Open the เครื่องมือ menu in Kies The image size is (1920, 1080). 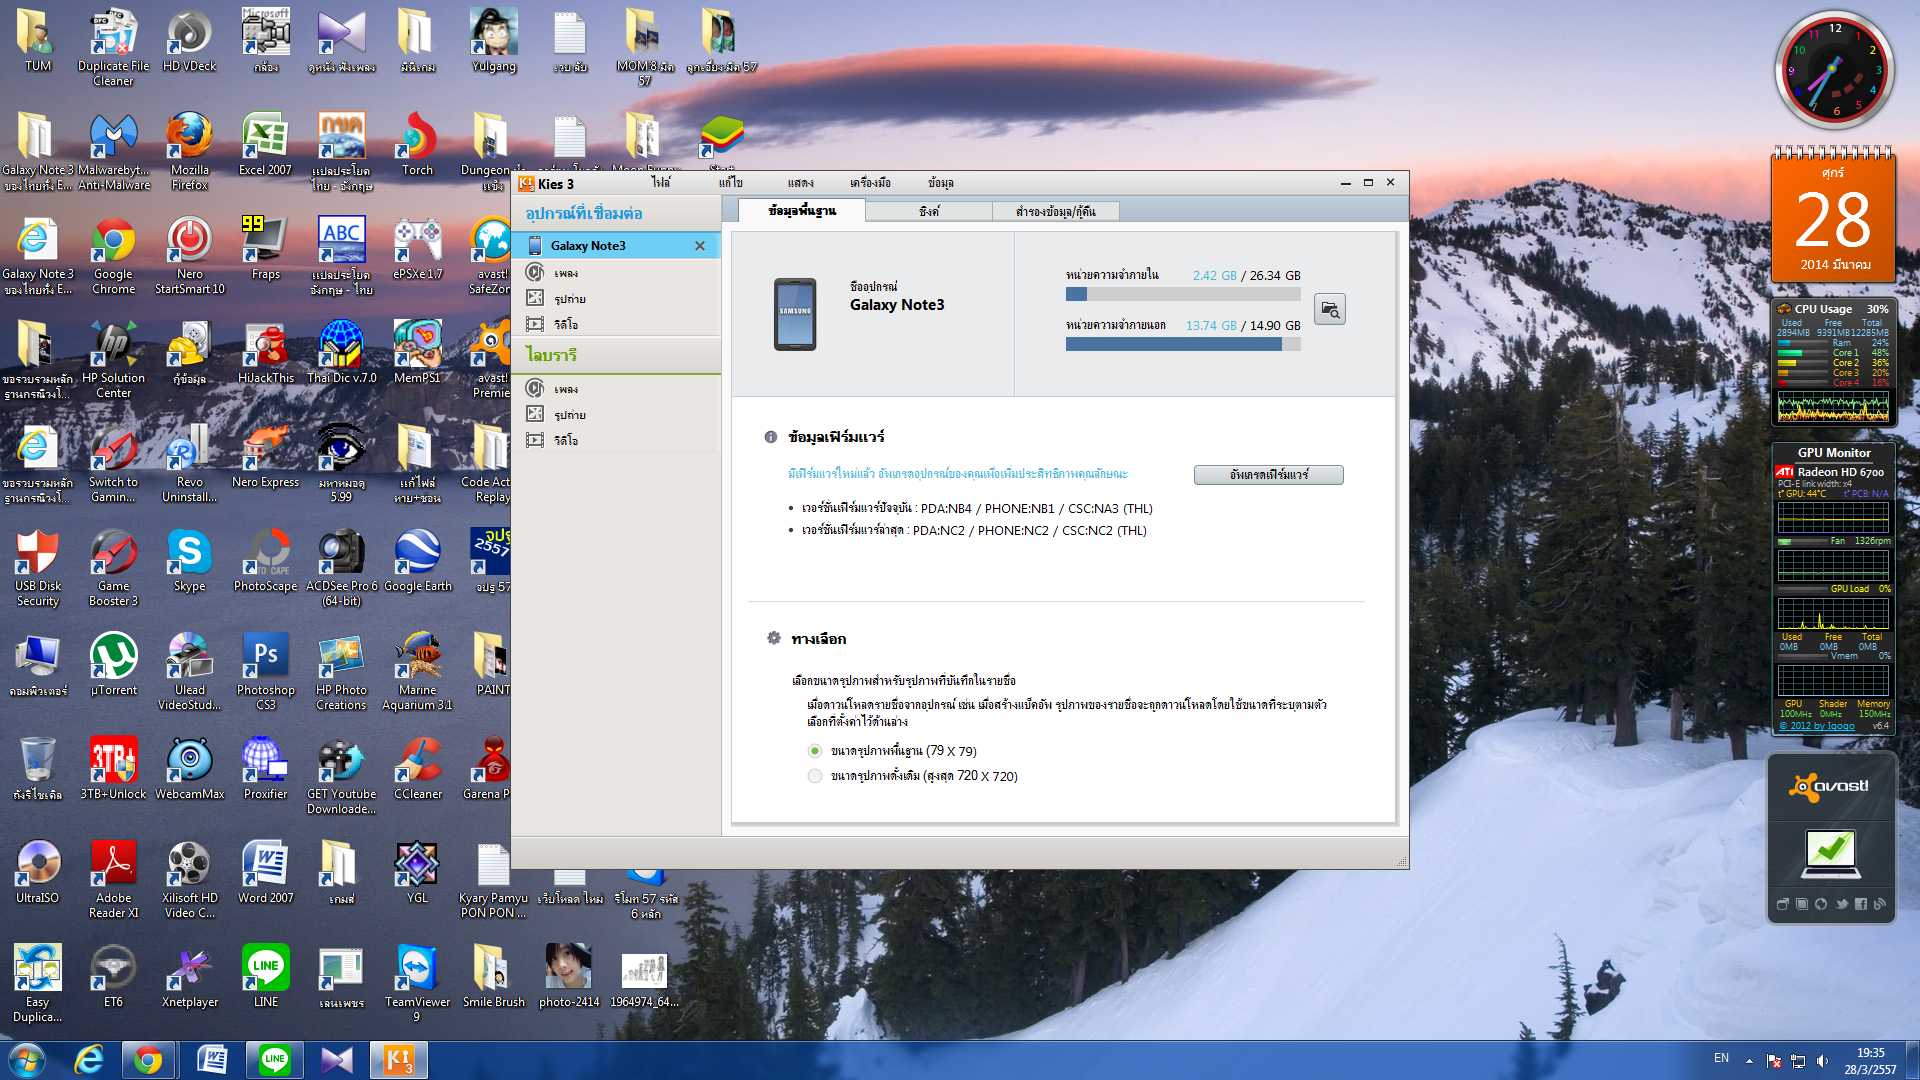coord(870,183)
